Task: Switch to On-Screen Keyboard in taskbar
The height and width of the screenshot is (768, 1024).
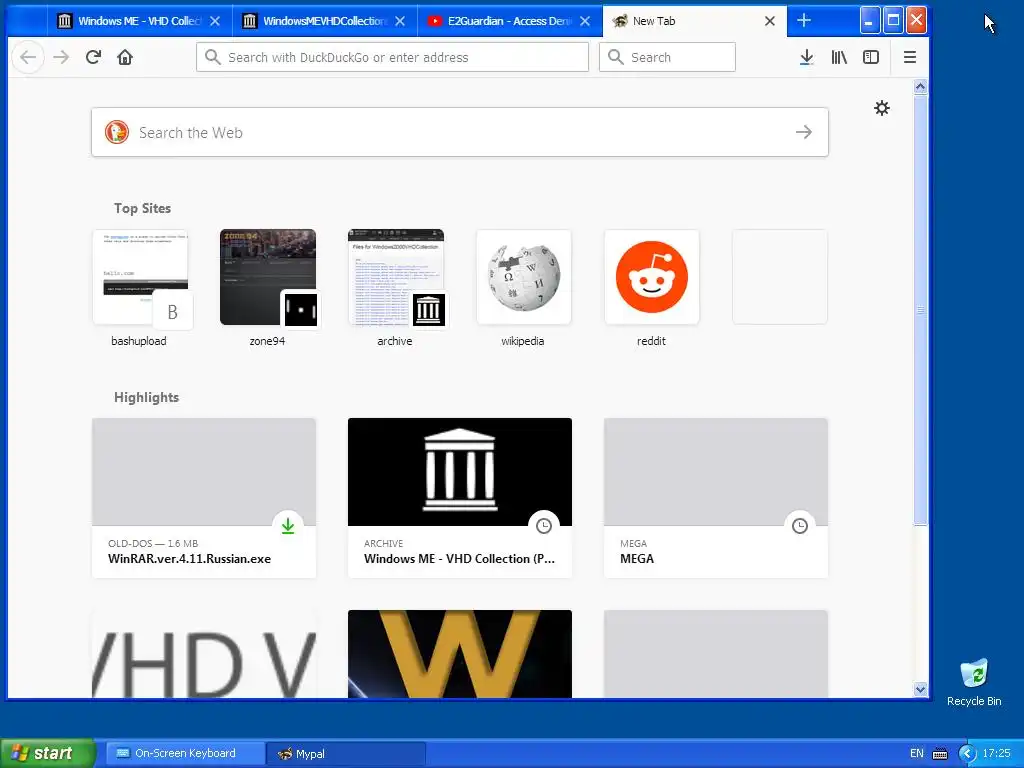Action: (185, 754)
